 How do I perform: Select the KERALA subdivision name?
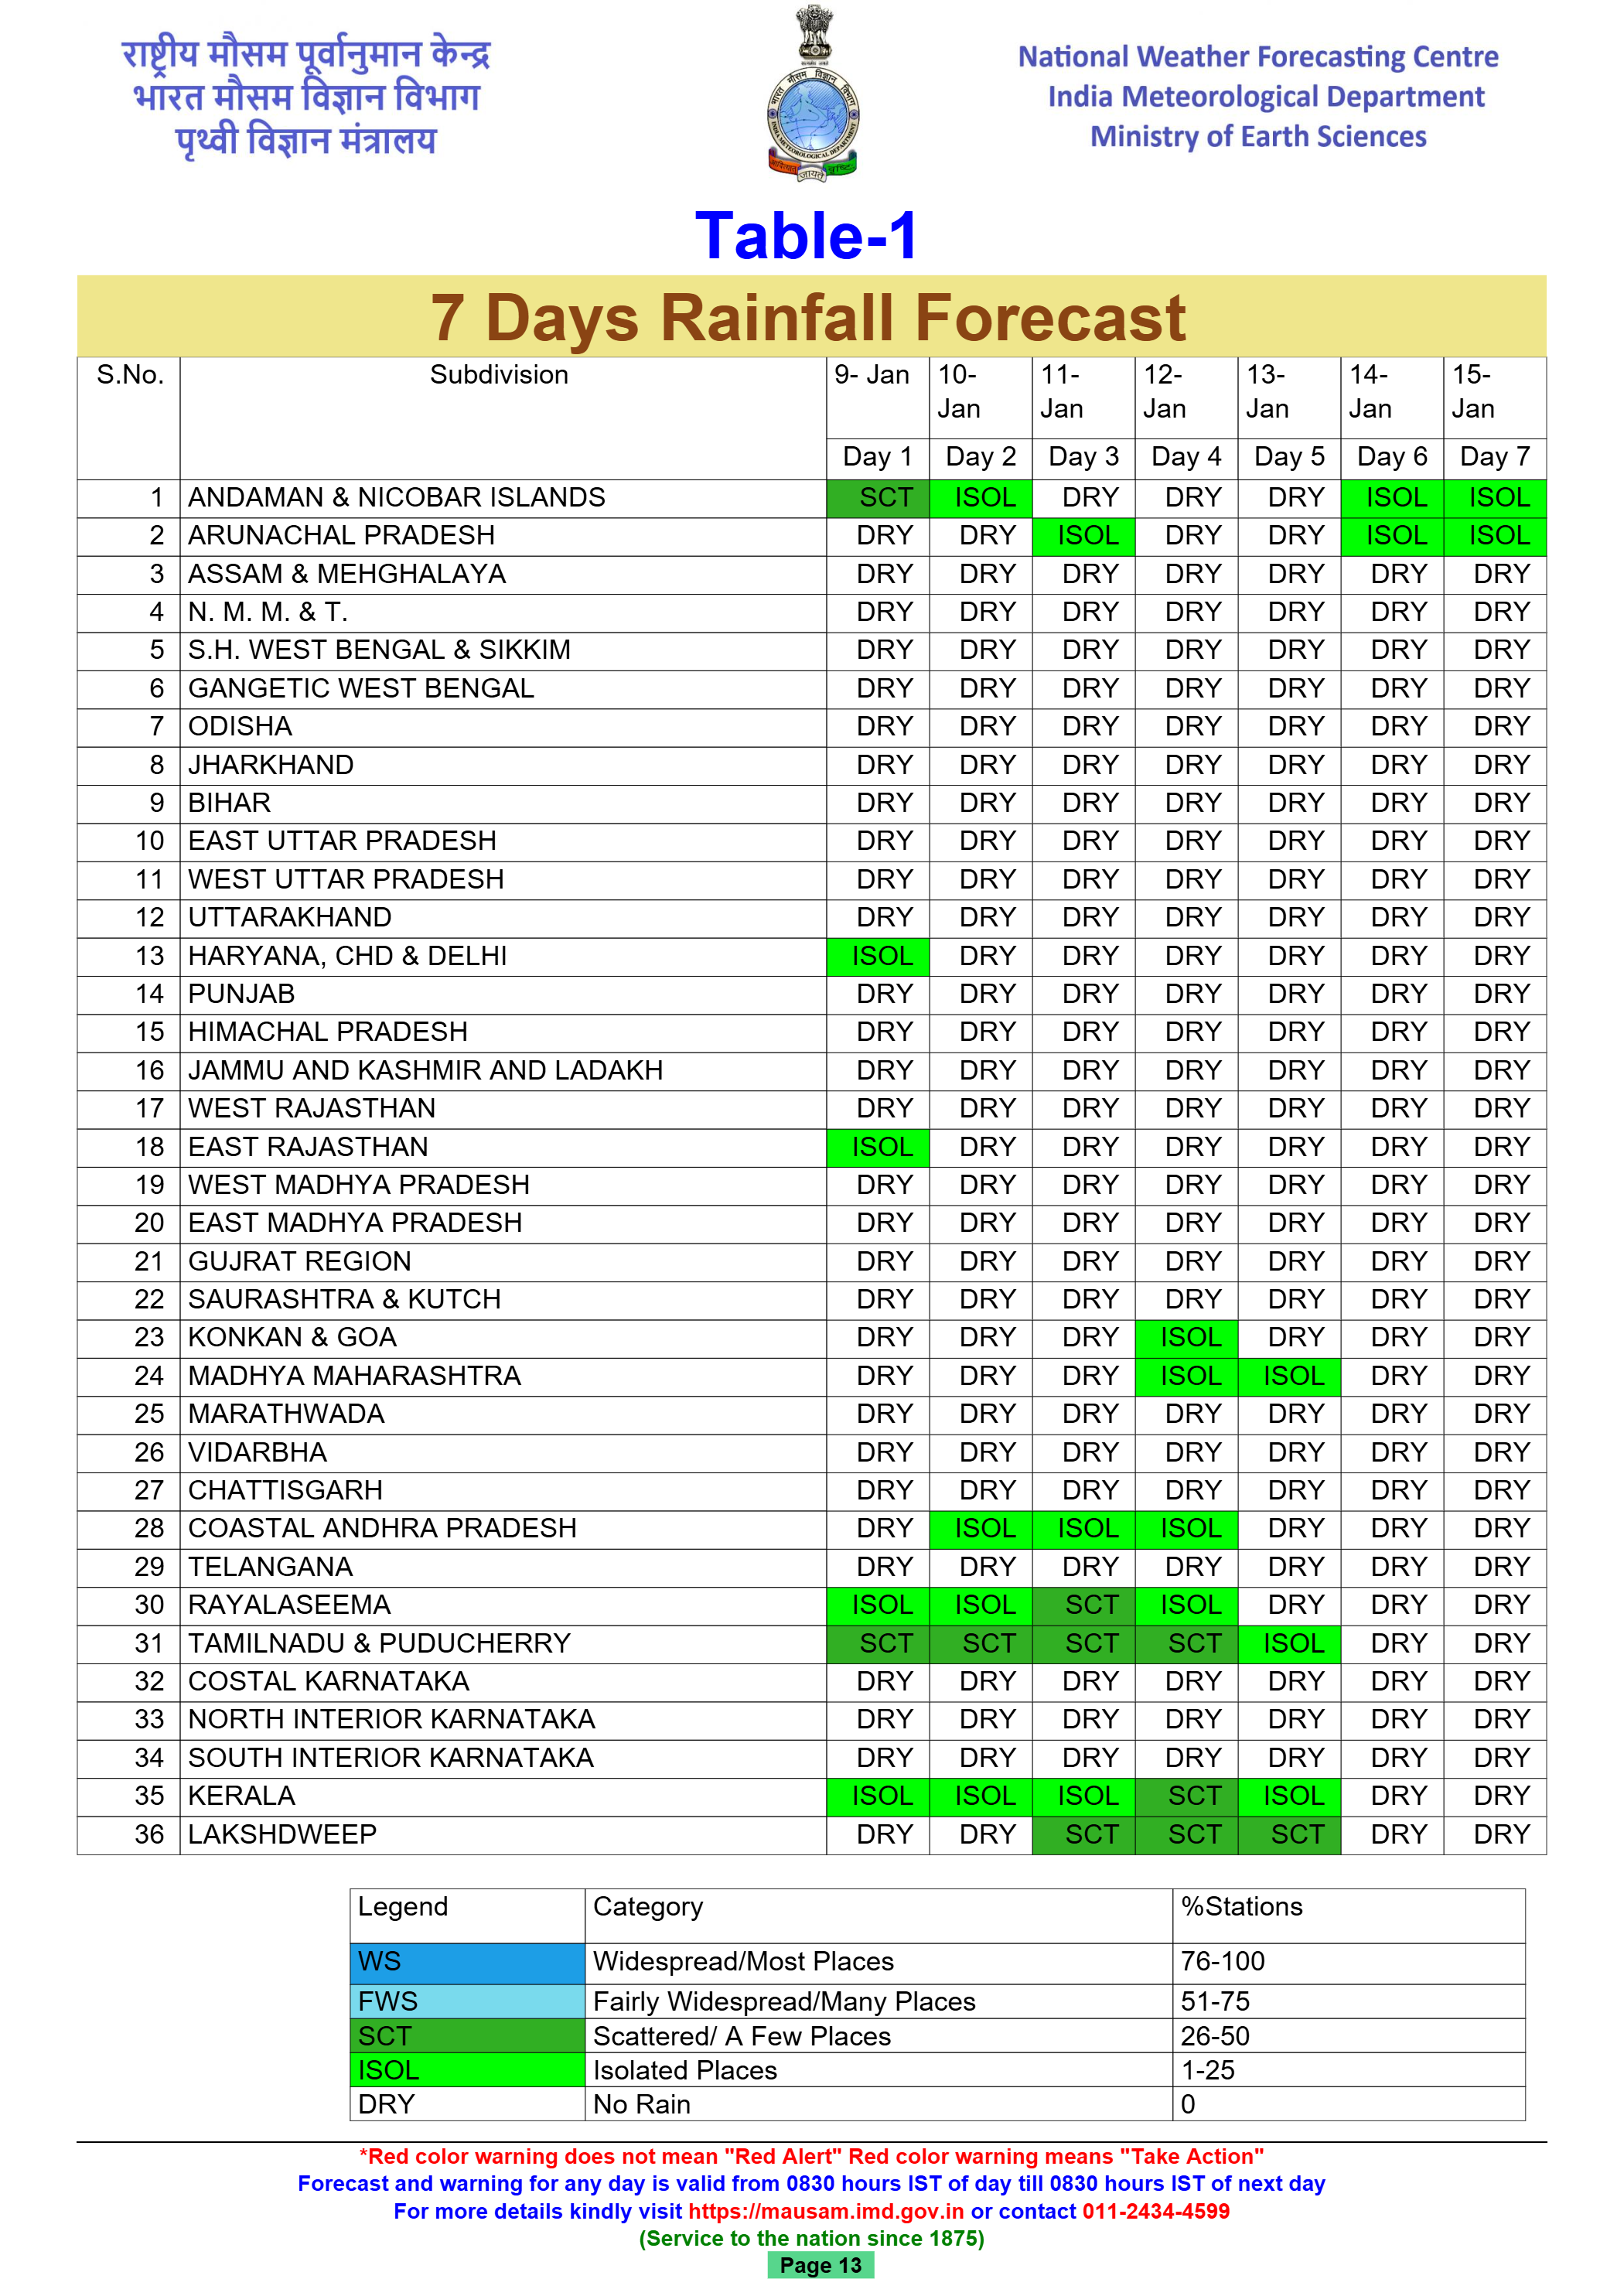[242, 1796]
